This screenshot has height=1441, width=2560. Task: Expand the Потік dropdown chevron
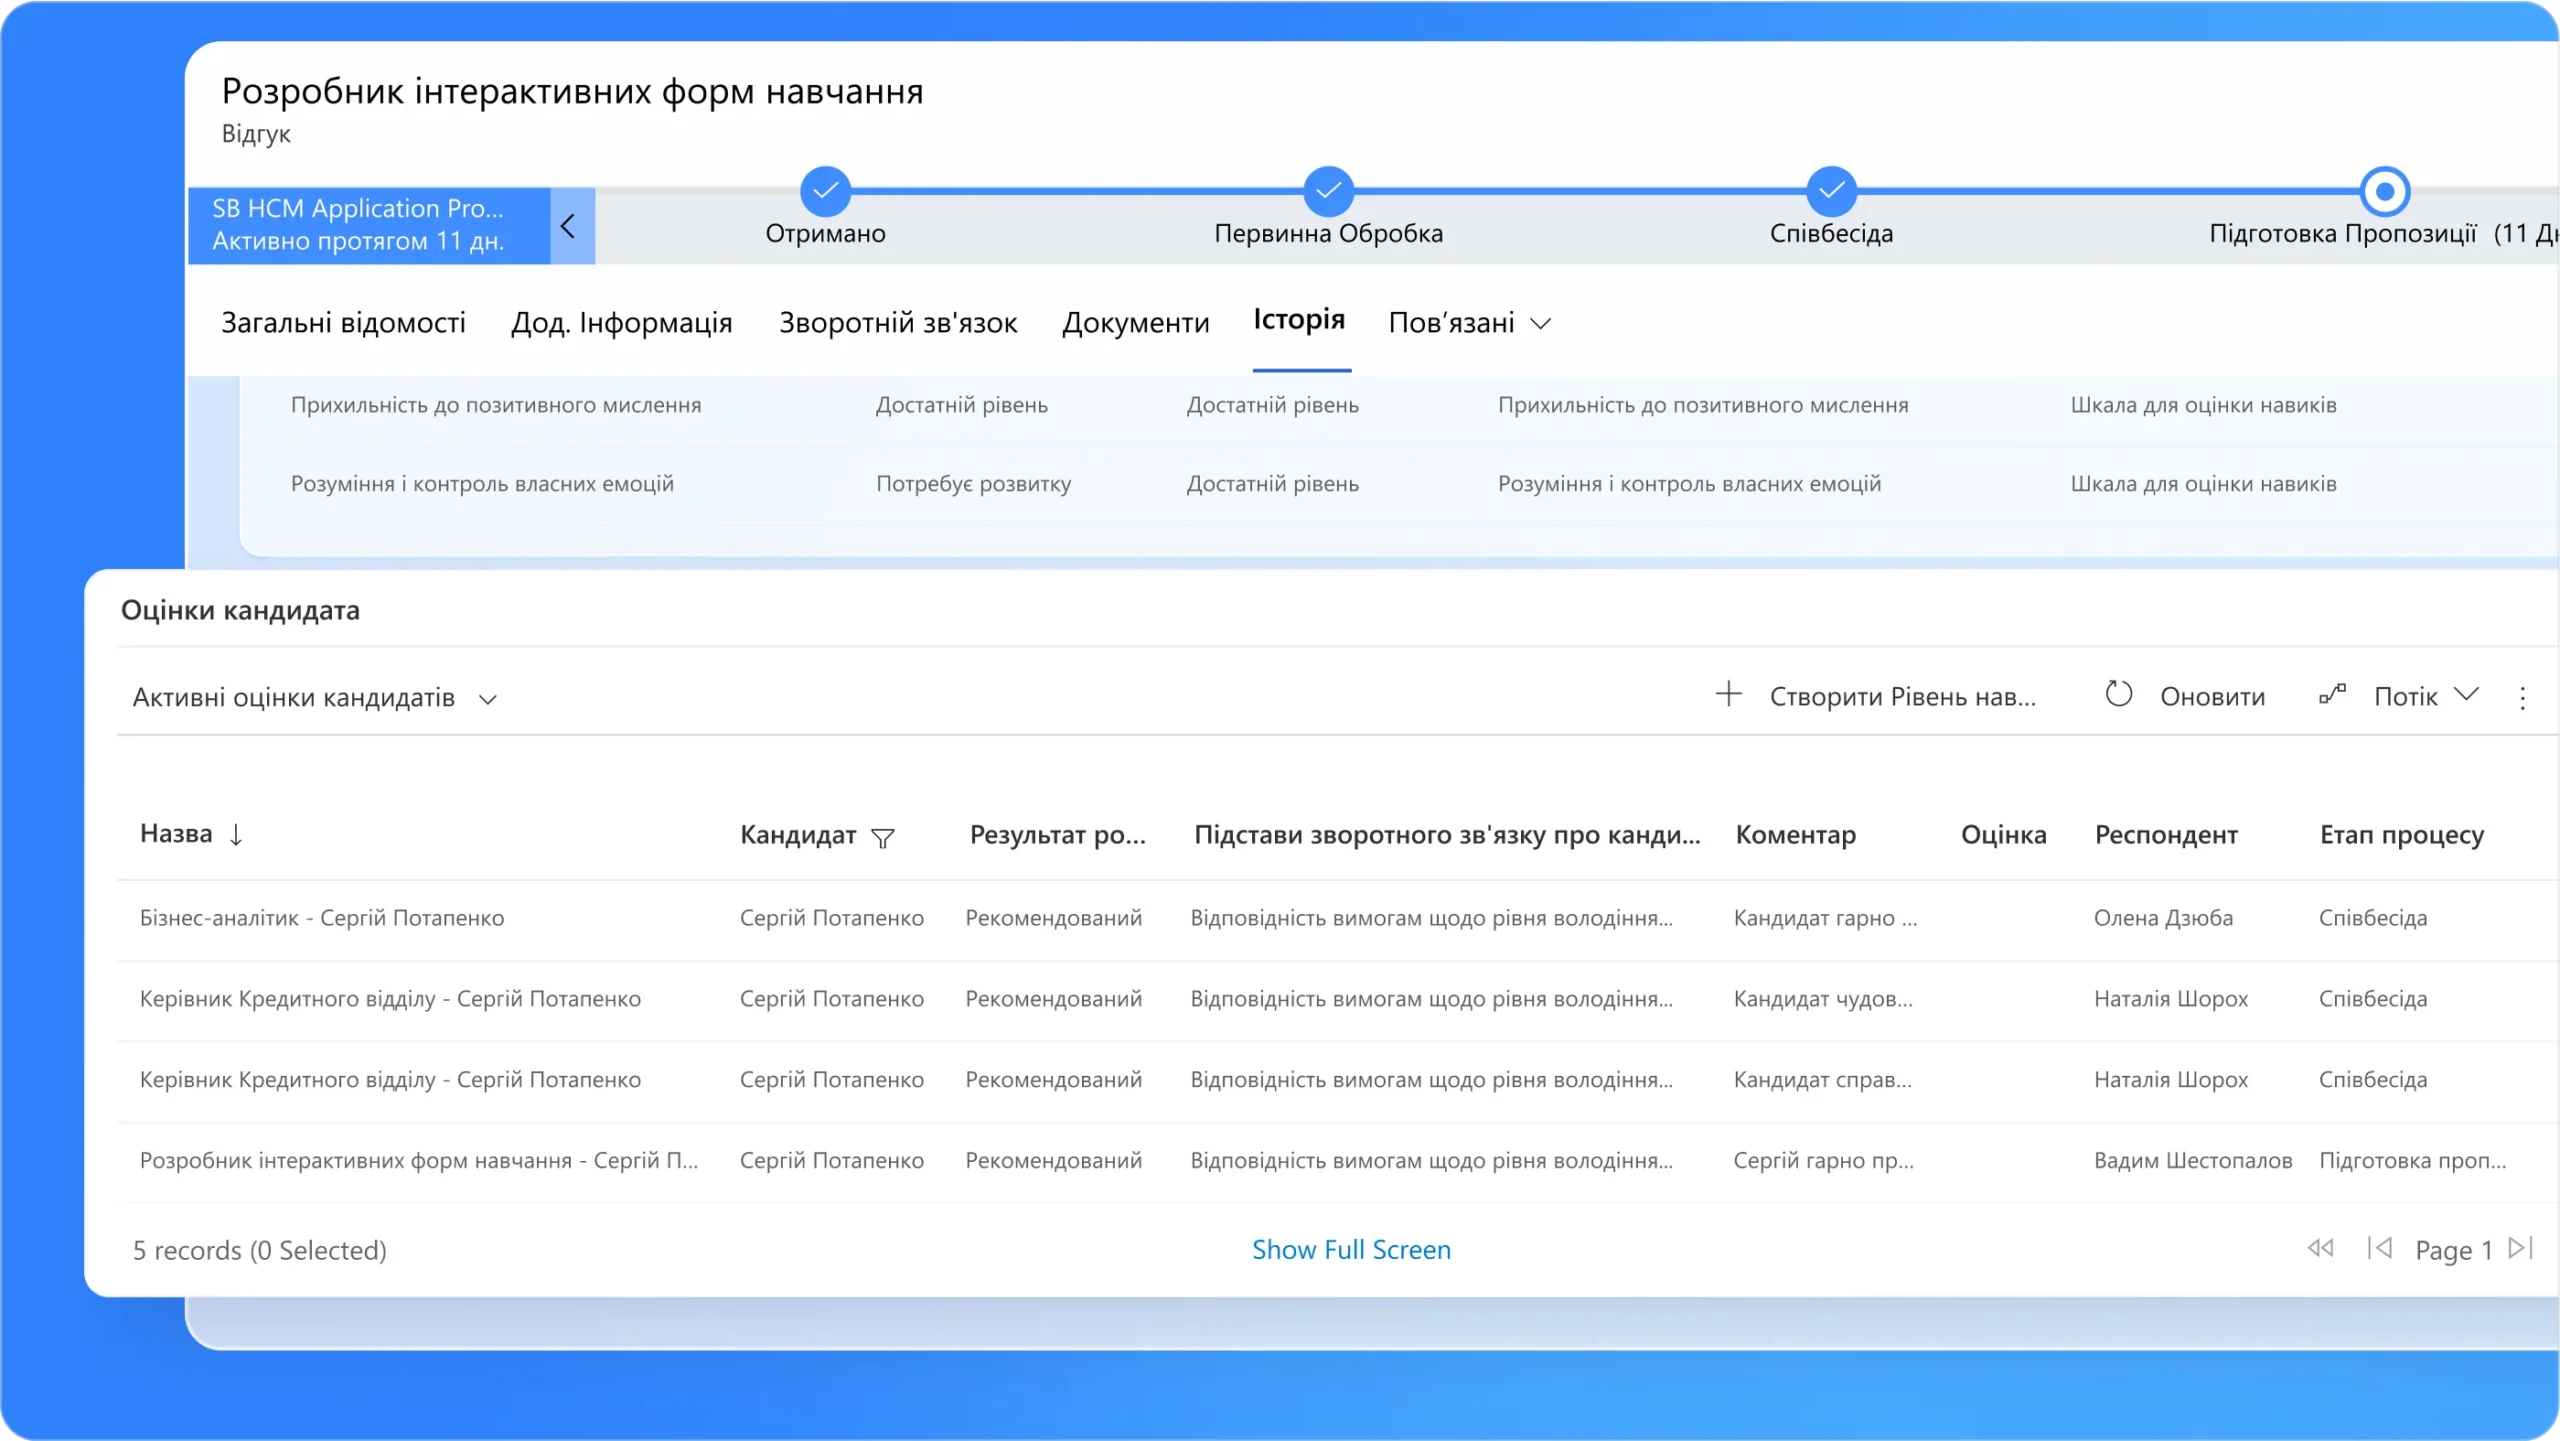pyautogui.click(x=2467, y=695)
